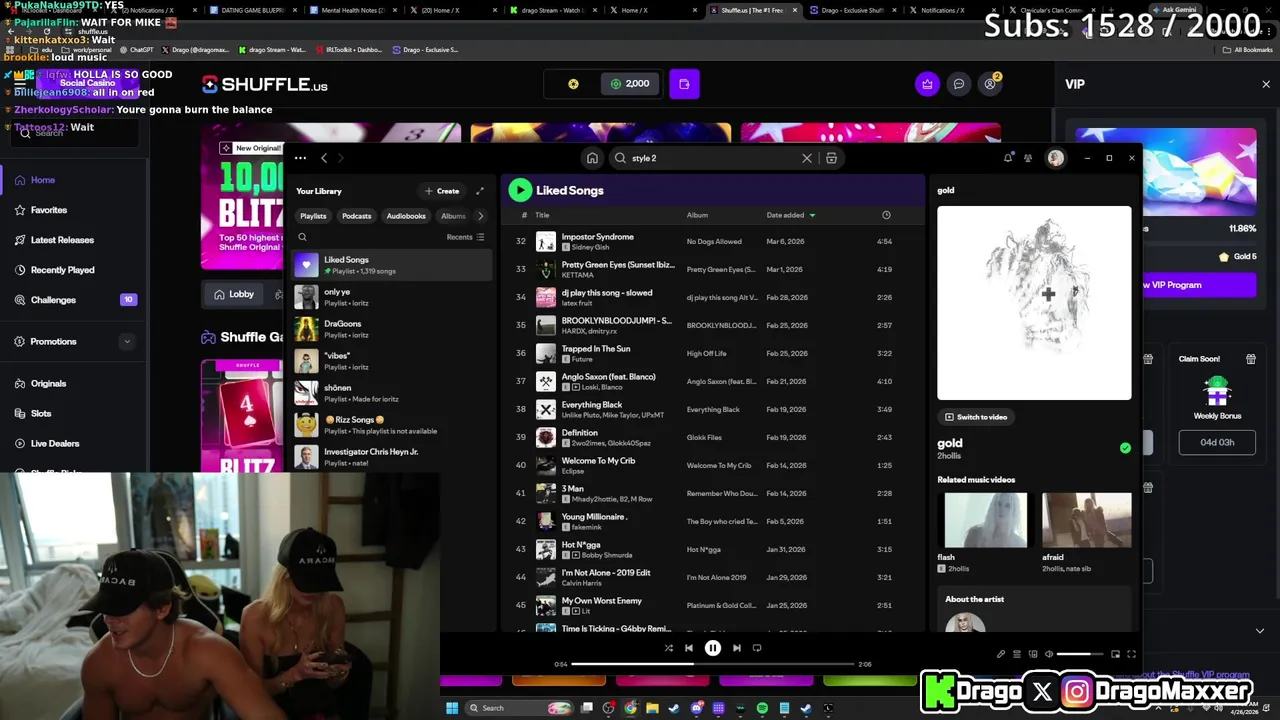Screen dimensions: 1280x720
Task: Open Shuffle account profile icon
Action: coord(990,84)
